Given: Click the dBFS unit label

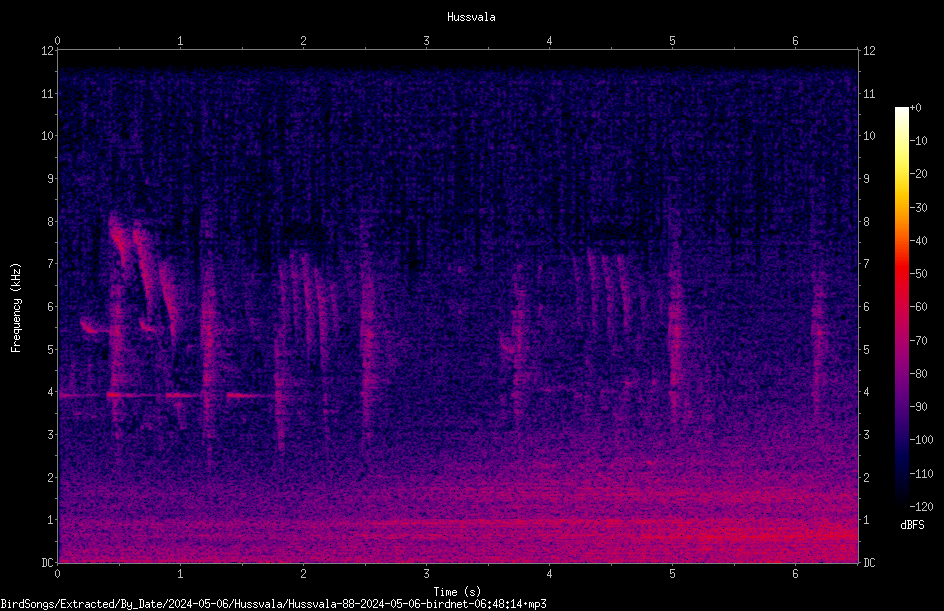Looking at the screenshot, I should click(912, 525).
